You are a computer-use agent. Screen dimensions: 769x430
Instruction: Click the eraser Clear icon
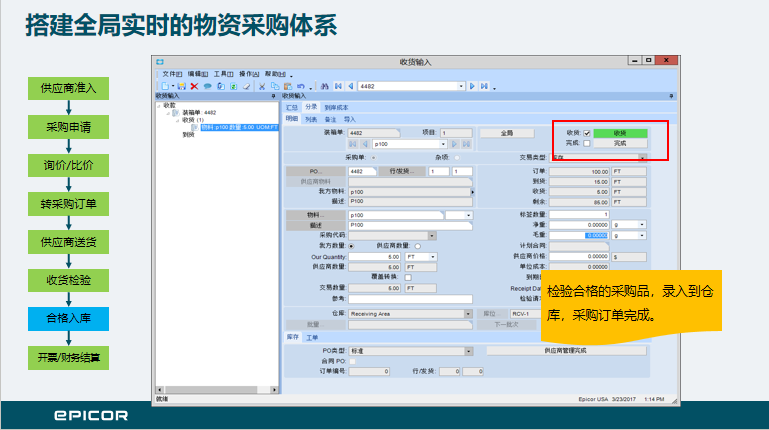pos(247,86)
